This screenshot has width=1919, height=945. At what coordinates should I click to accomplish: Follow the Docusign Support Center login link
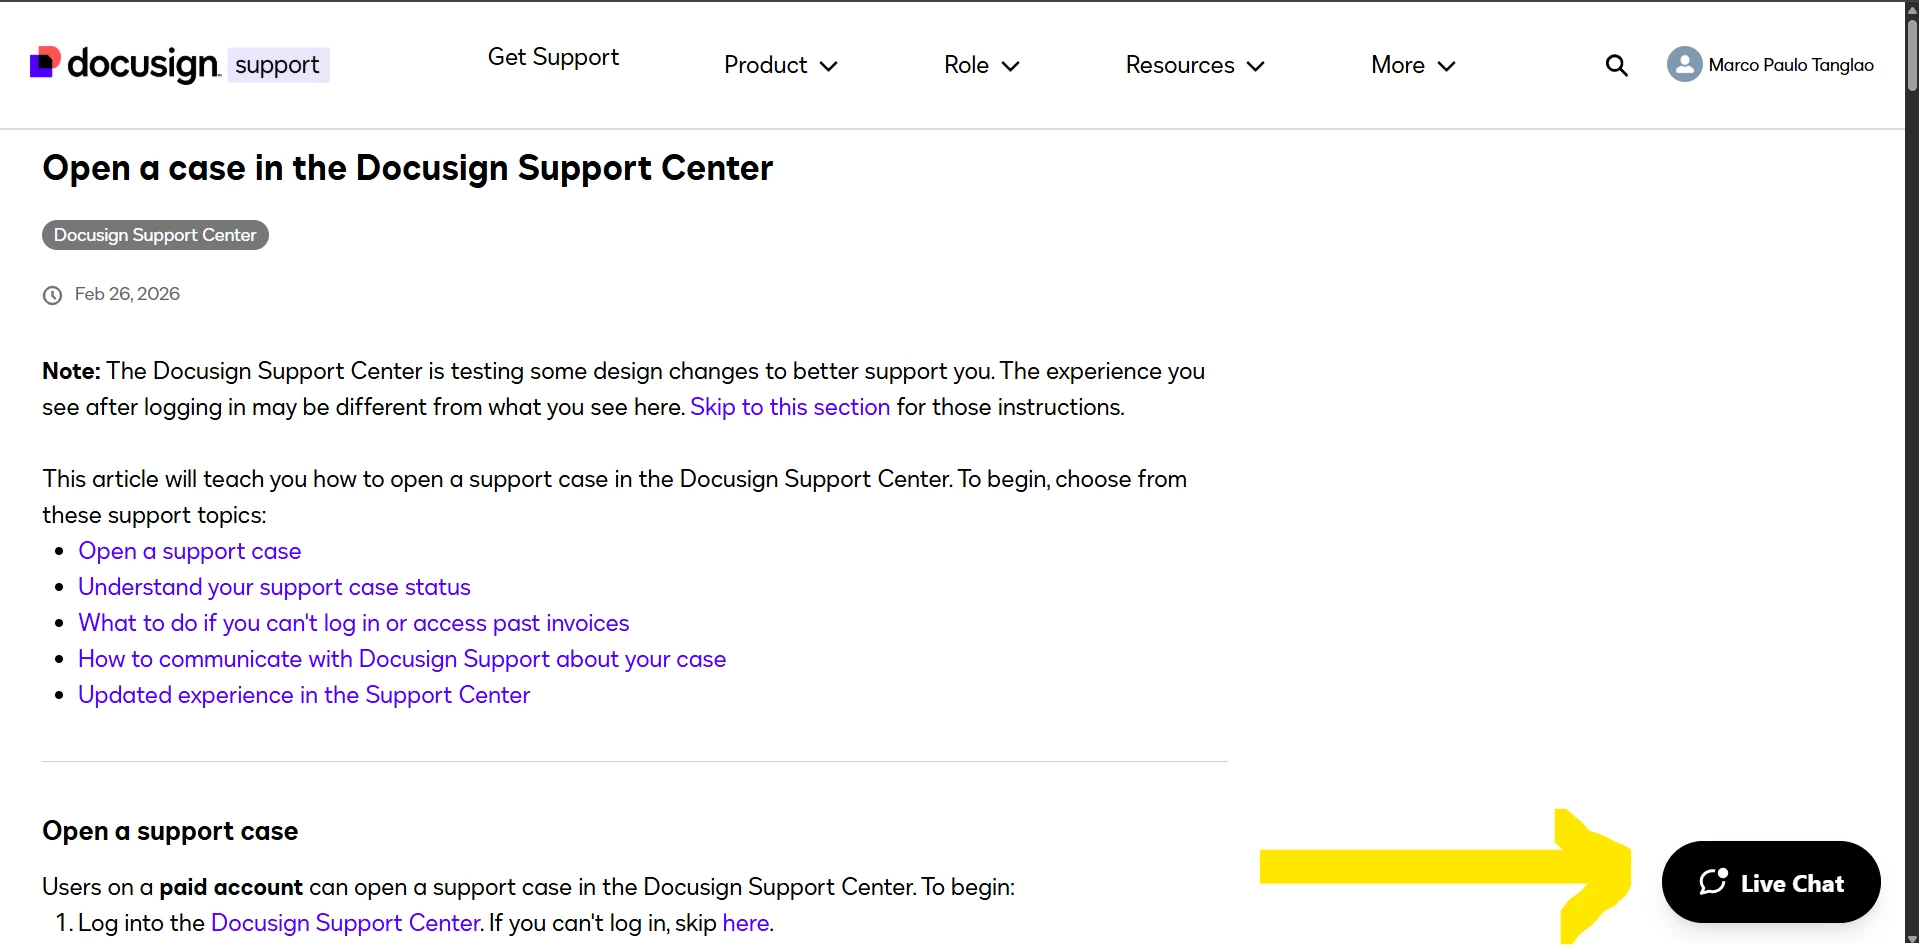pos(346,923)
